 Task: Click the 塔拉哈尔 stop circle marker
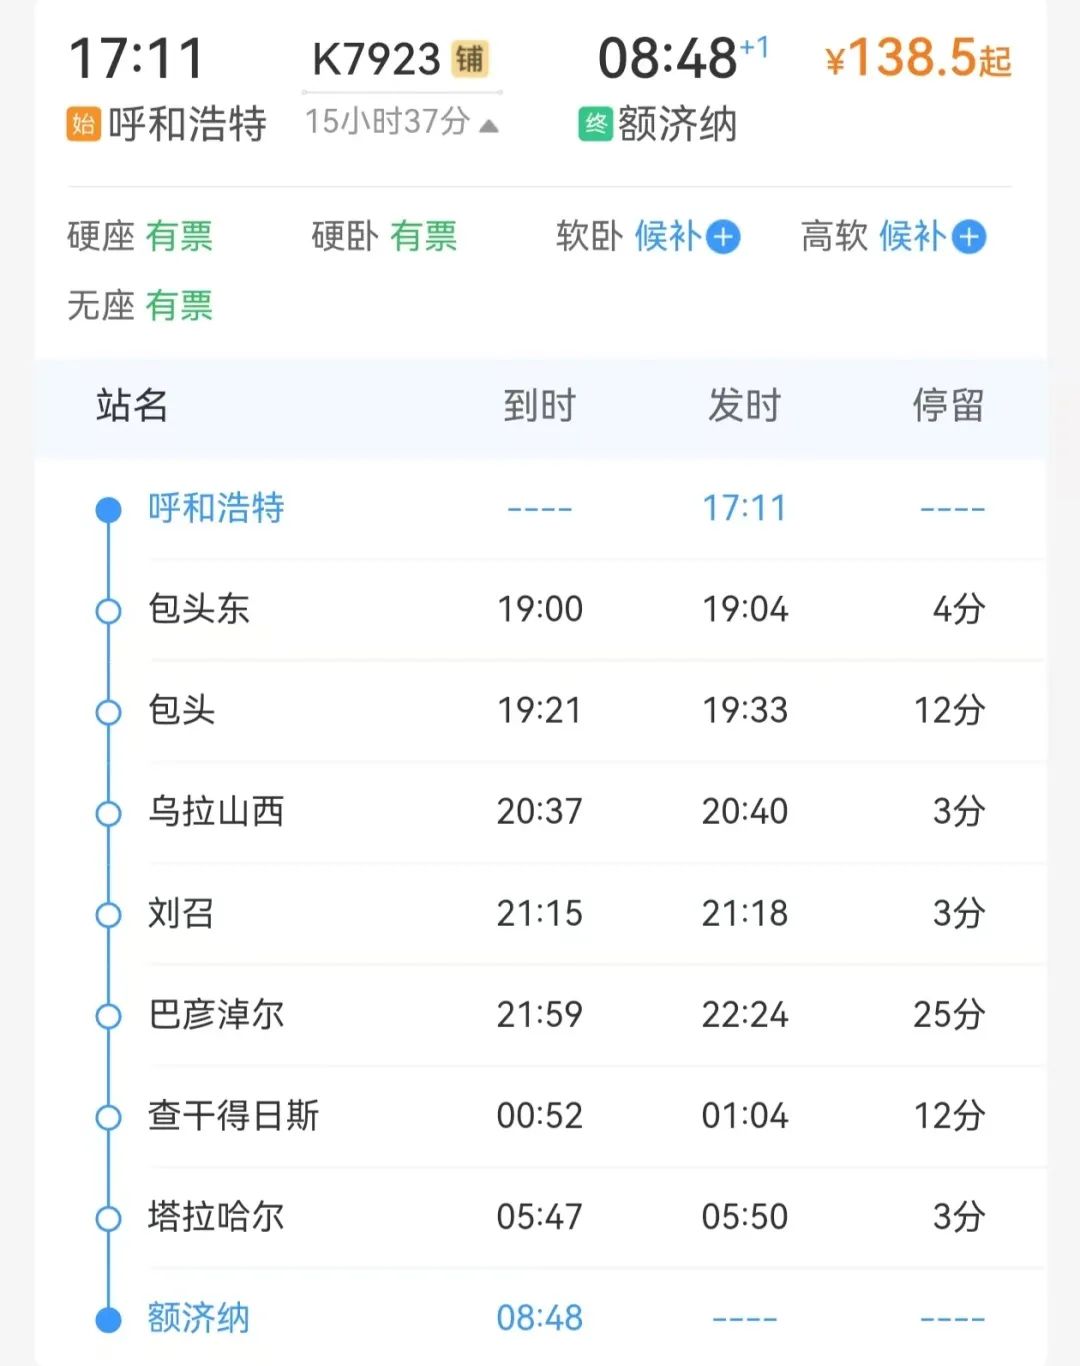pyautogui.click(x=108, y=1218)
